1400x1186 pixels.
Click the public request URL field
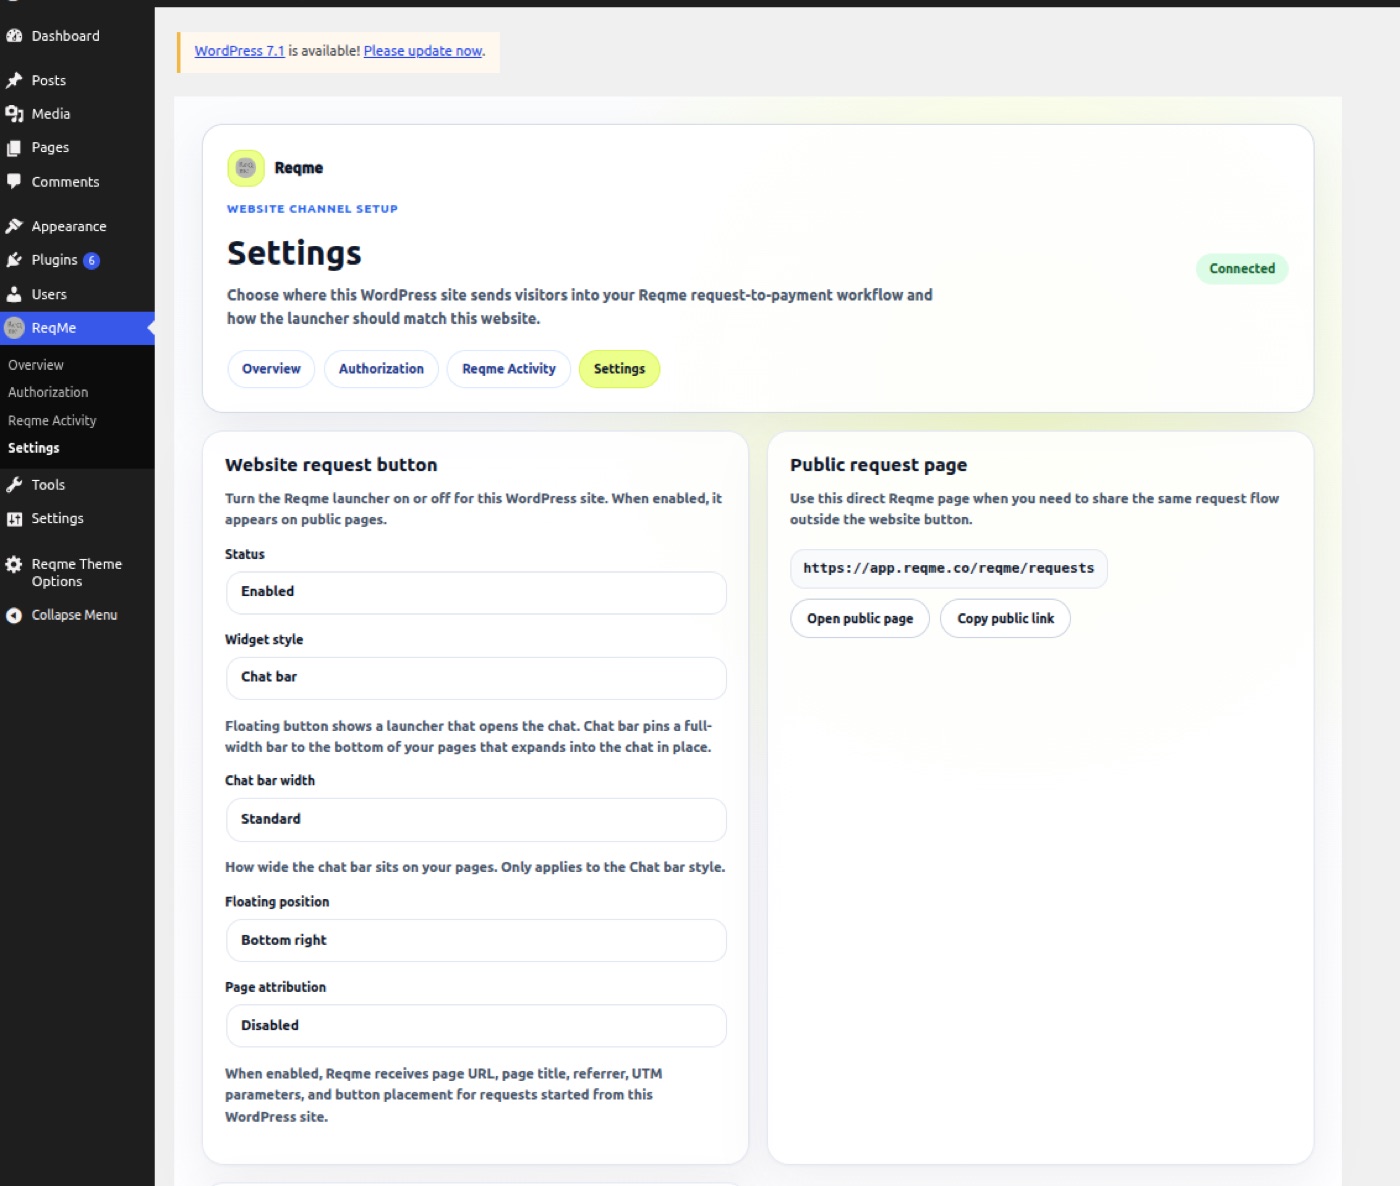pos(948,568)
